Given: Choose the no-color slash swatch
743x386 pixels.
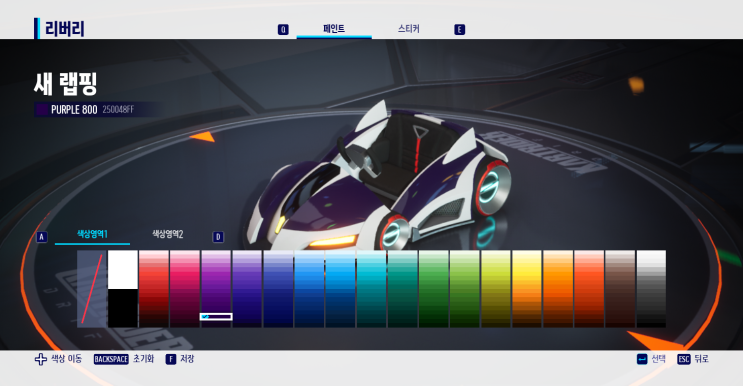Looking at the screenshot, I should 92,289.
